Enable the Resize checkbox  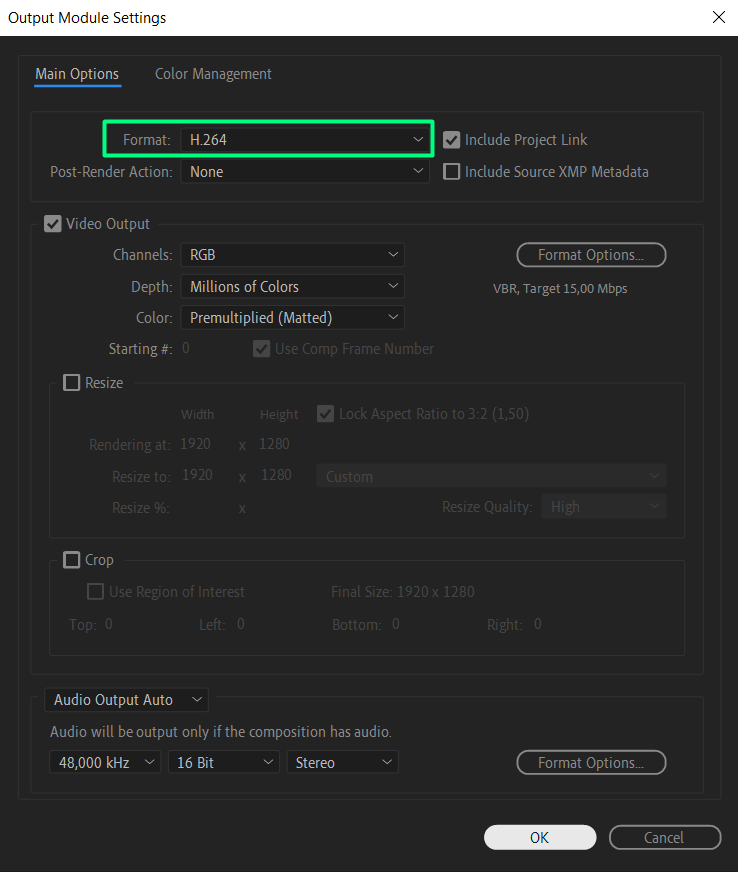click(x=72, y=383)
